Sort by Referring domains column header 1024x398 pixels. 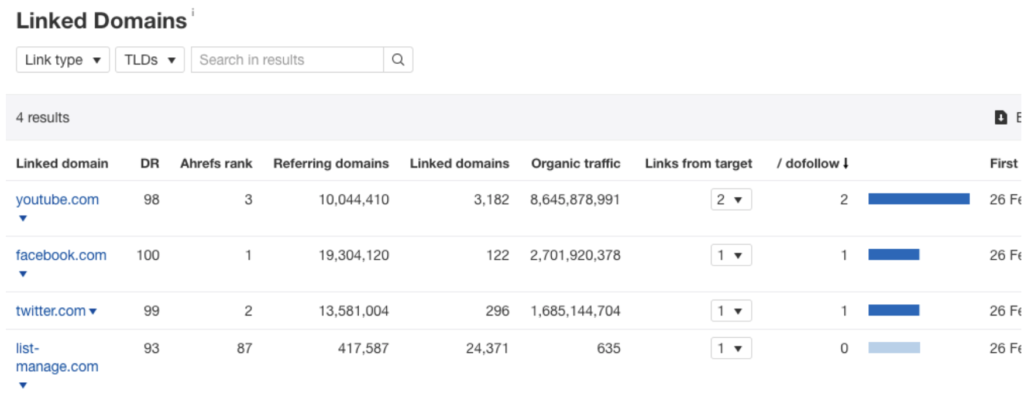(331, 163)
